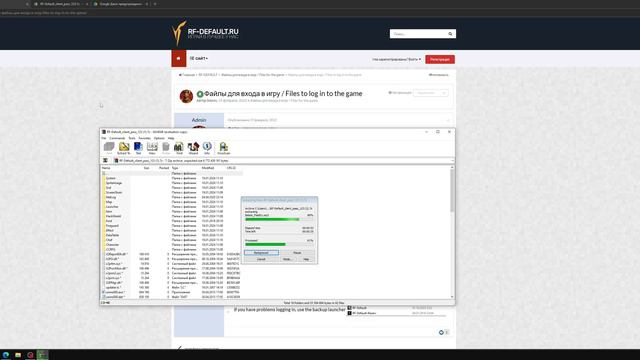The image size is (640, 360).
Task: Open the File menu in WinRAR
Action: [104, 138]
